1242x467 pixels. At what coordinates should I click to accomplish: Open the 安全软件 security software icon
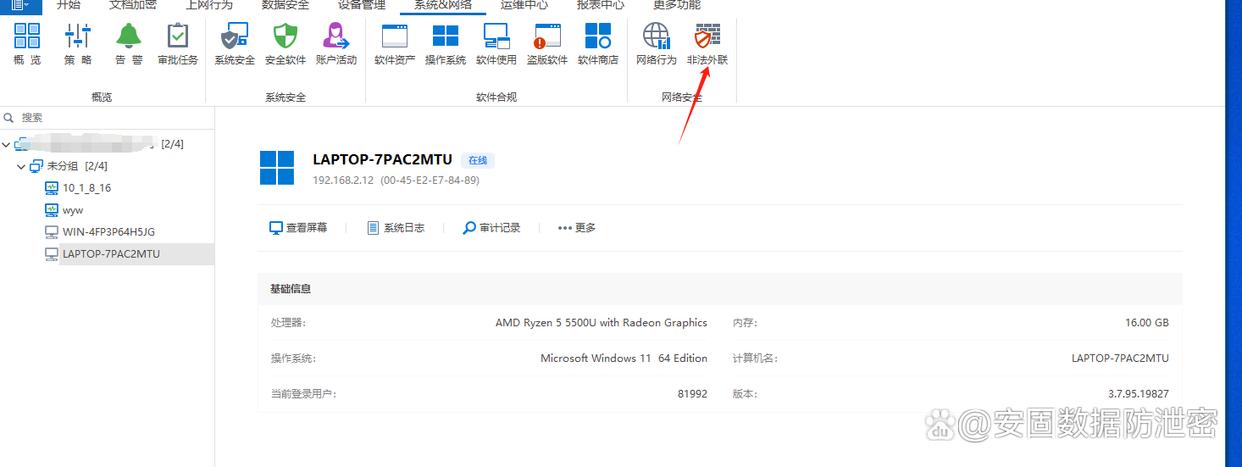(x=285, y=44)
